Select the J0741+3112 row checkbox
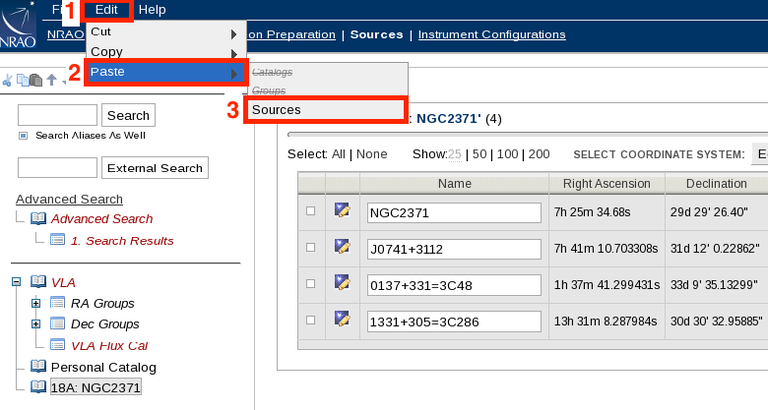The height and width of the screenshot is (410, 768). [310, 247]
